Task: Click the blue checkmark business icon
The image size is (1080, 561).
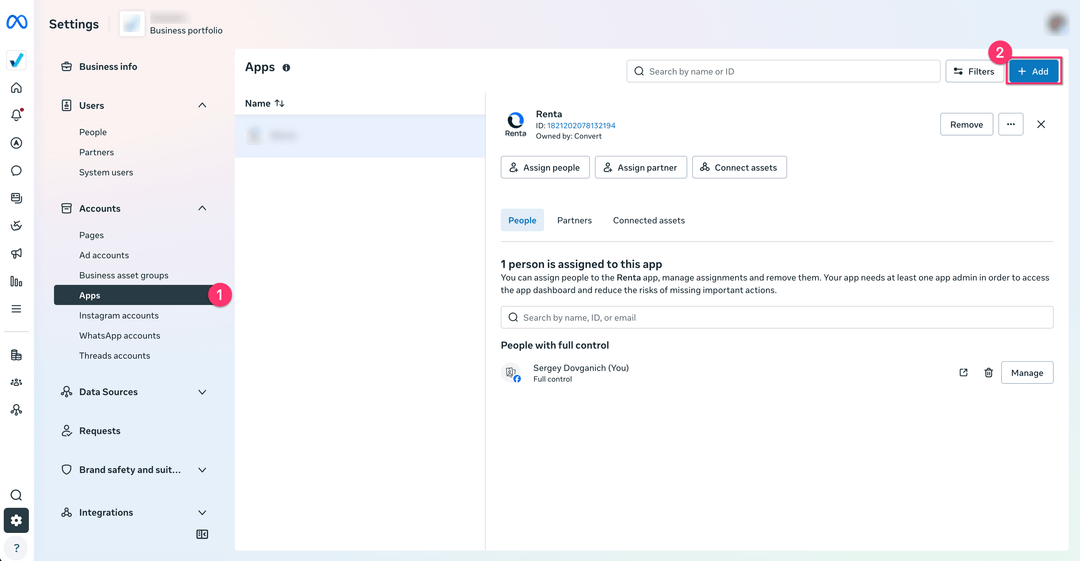Action: click(17, 60)
